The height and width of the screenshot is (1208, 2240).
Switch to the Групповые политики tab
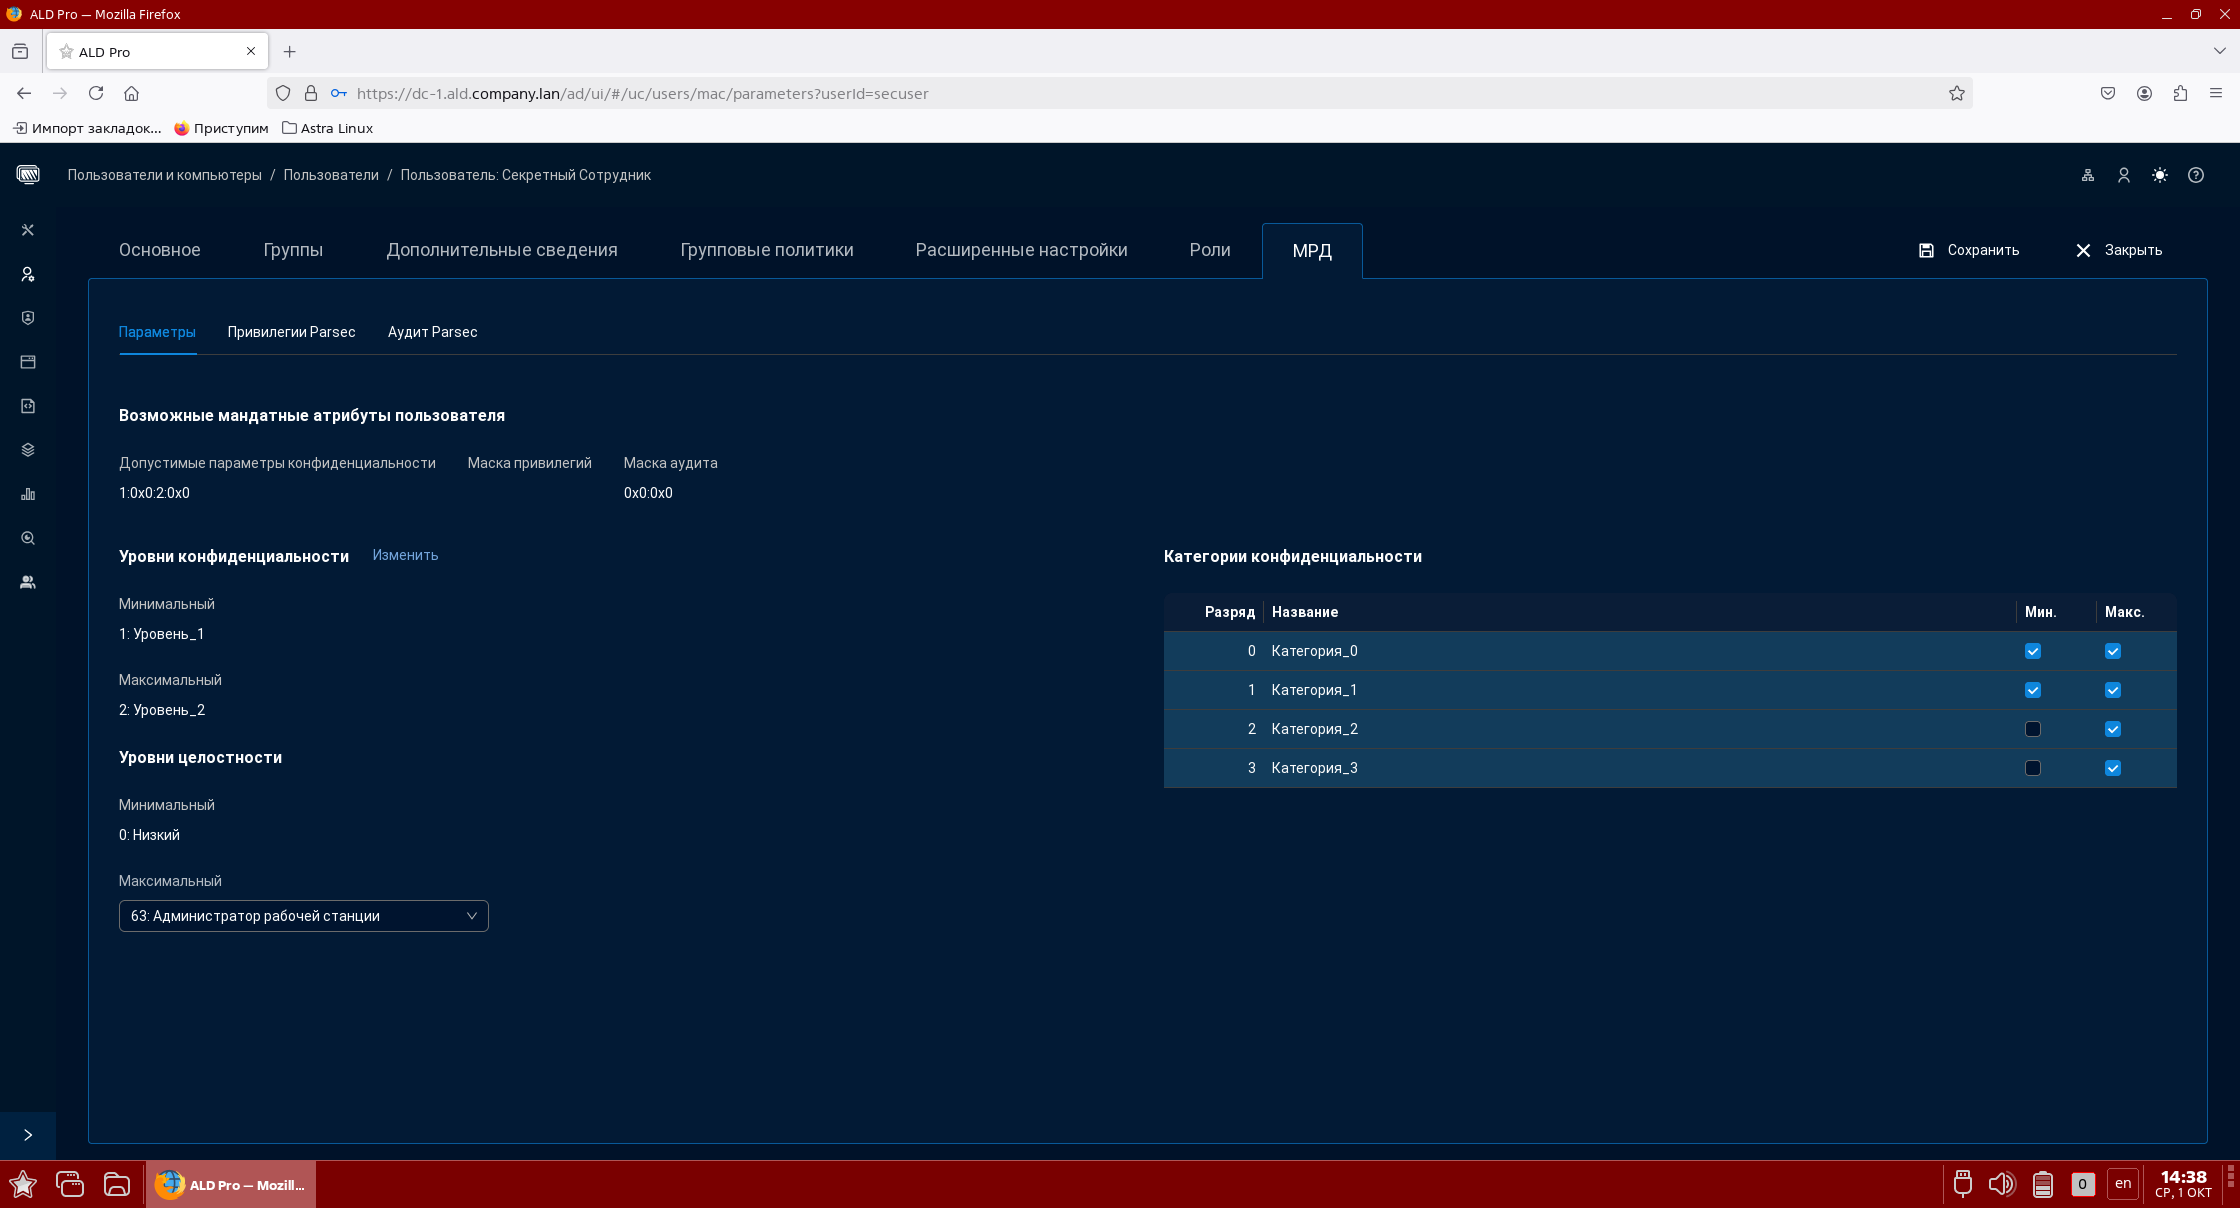pos(767,250)
